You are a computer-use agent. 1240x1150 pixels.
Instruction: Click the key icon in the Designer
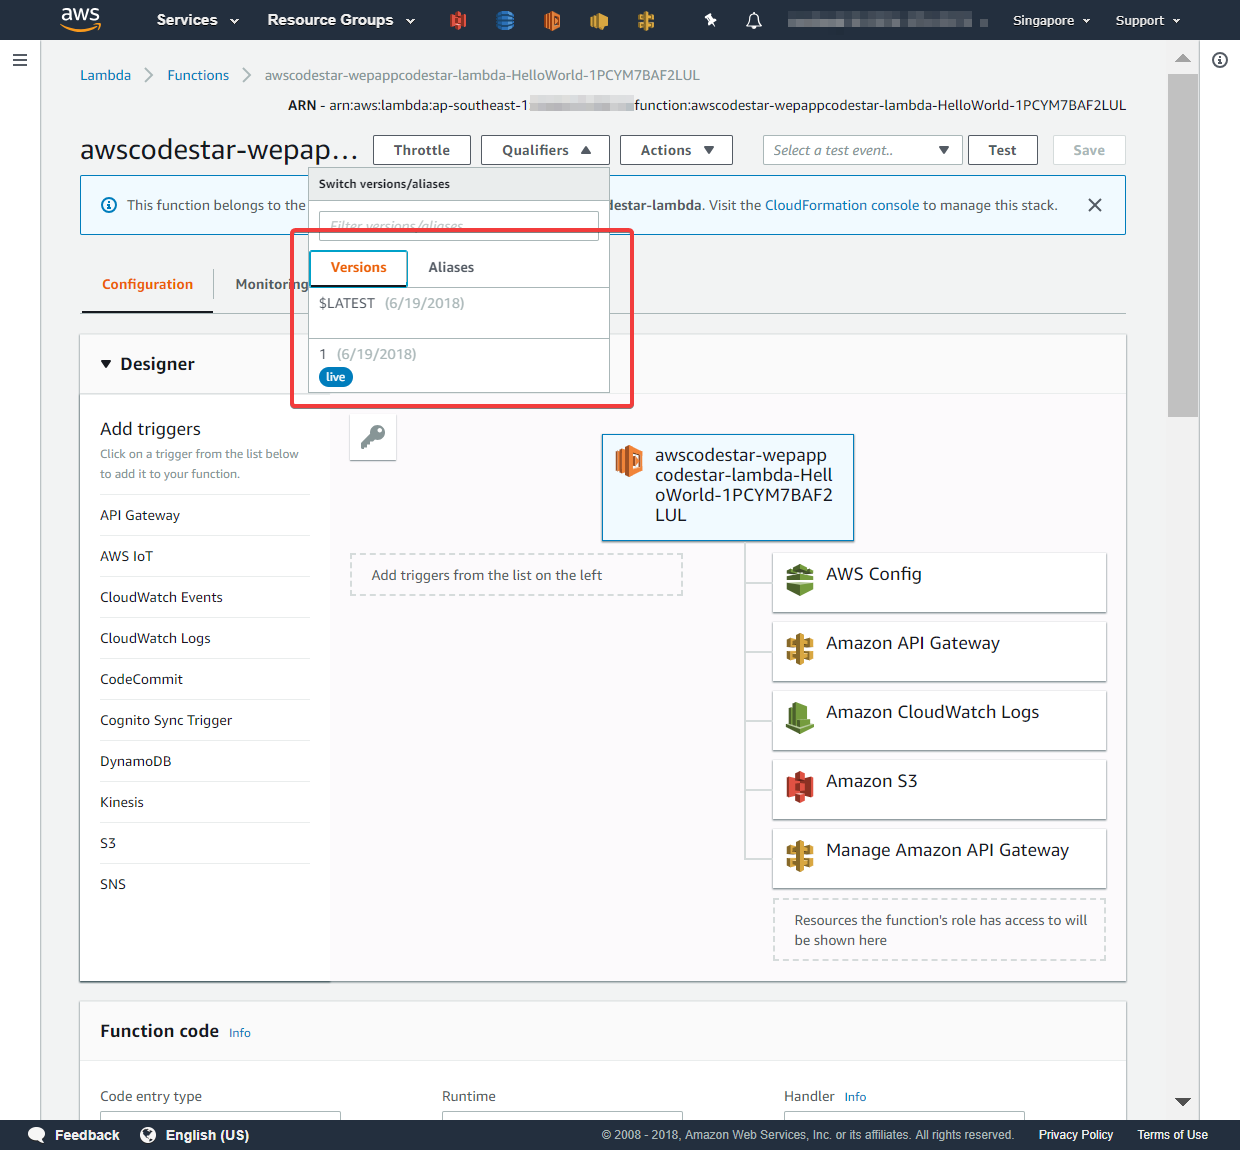tap(373, 437)
